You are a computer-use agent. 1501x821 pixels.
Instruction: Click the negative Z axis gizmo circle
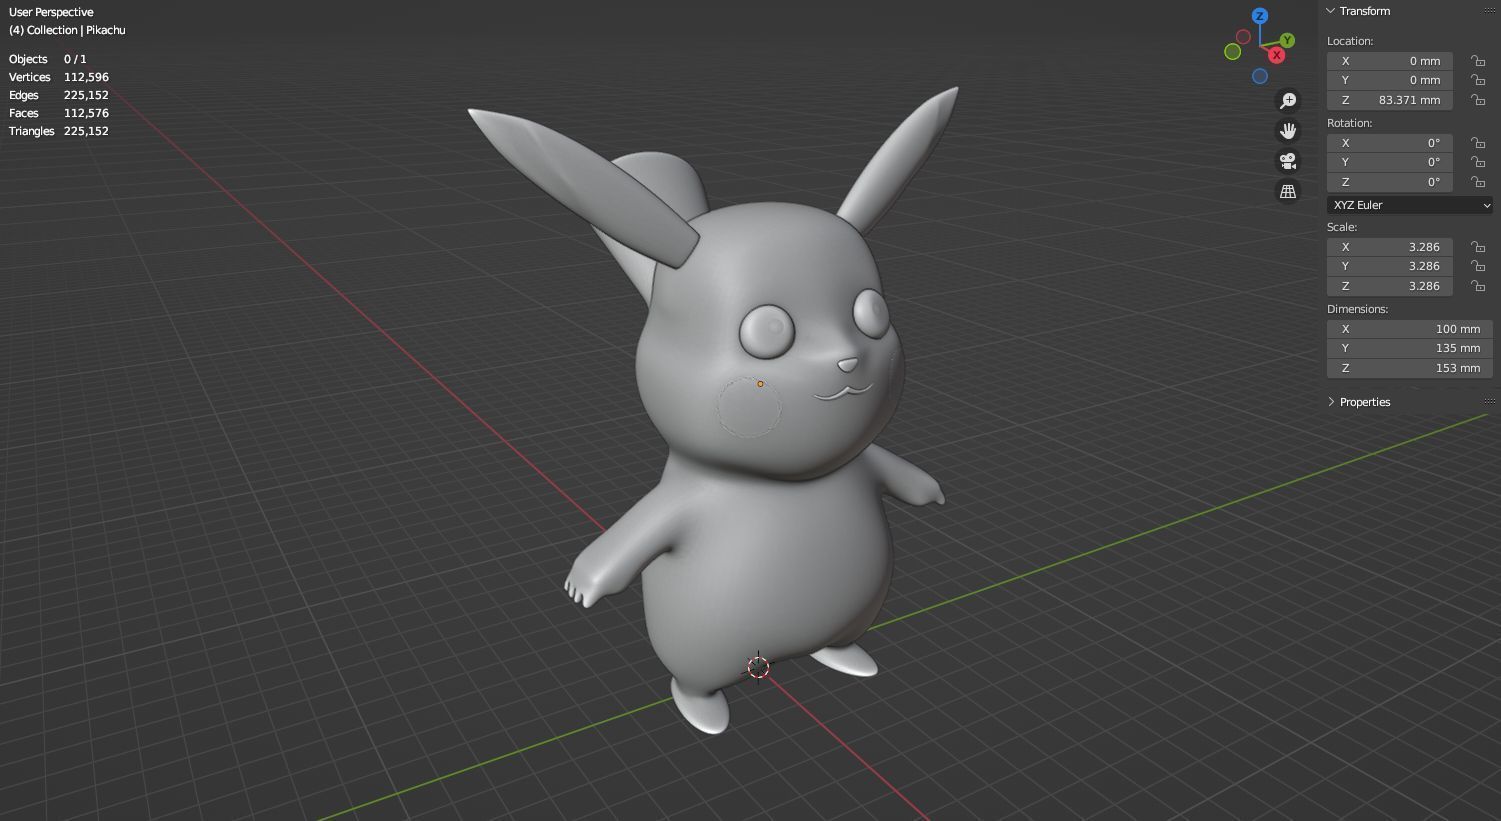pyautogui.click(x=1260, y=76)
